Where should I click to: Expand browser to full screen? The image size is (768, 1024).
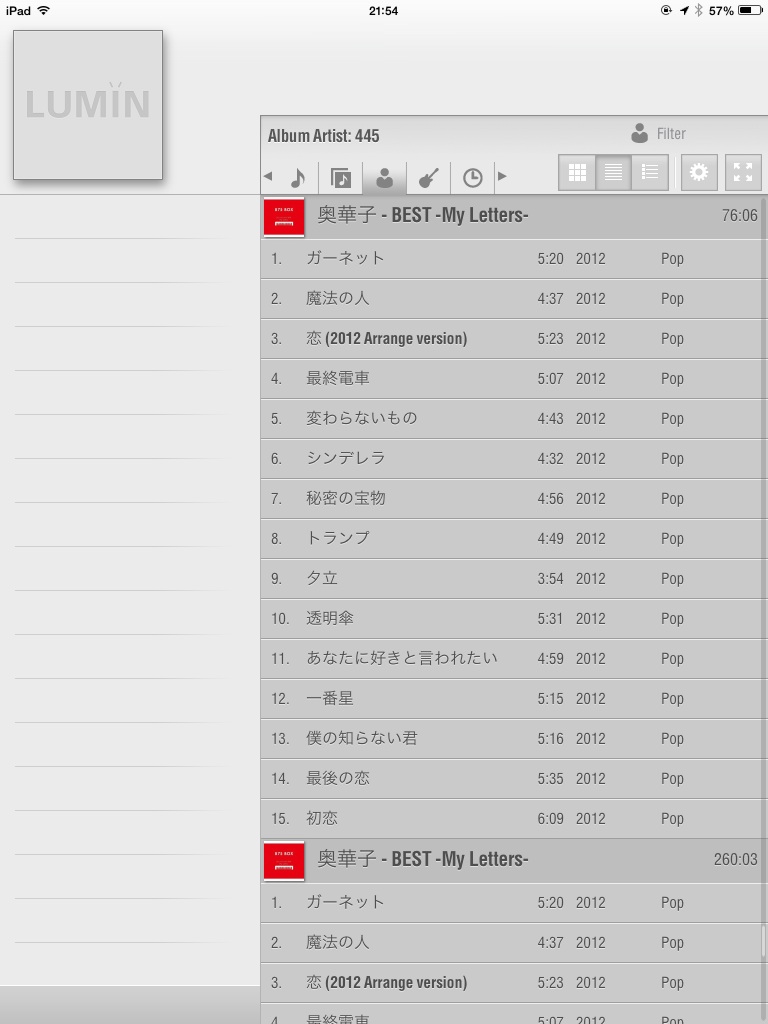[x=743, y=172]
